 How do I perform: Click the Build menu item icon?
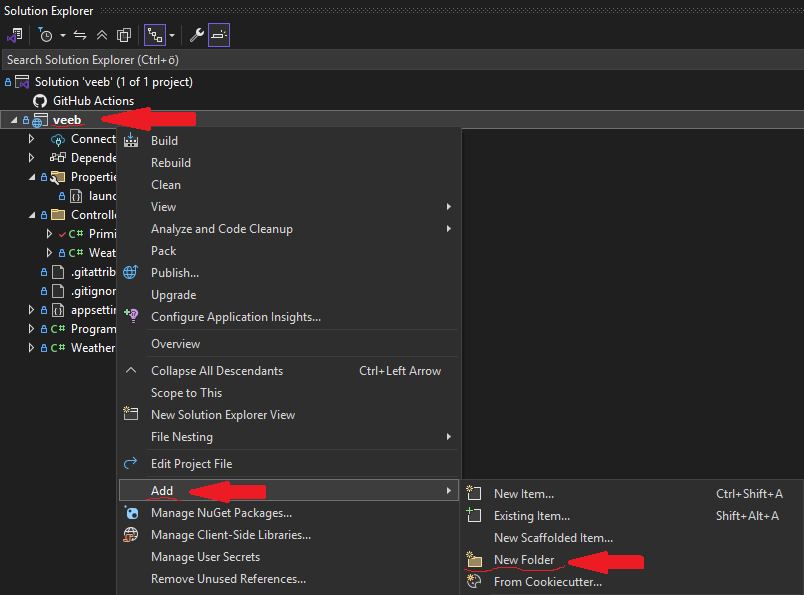click(x=130, y=141)
